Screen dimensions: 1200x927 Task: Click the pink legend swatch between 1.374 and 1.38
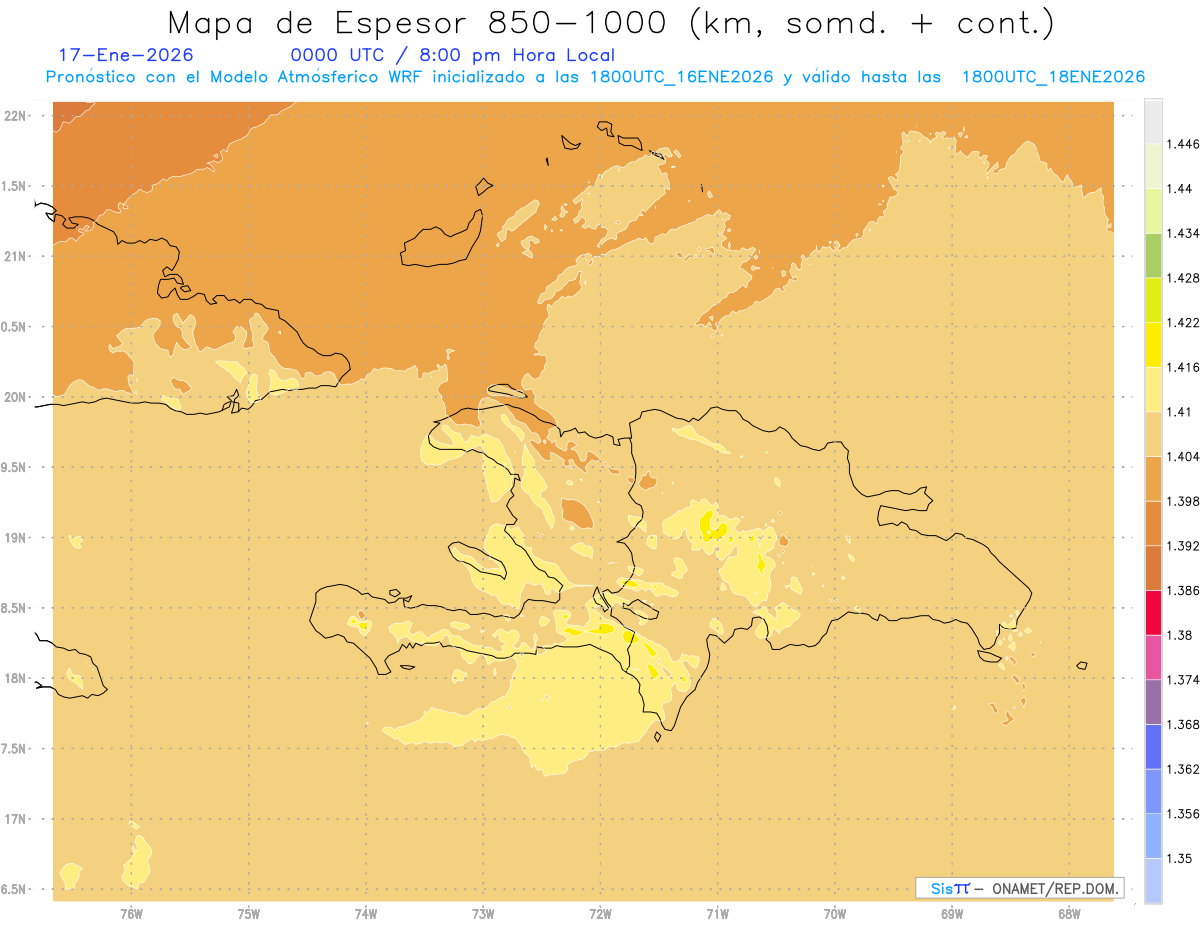1153,657
